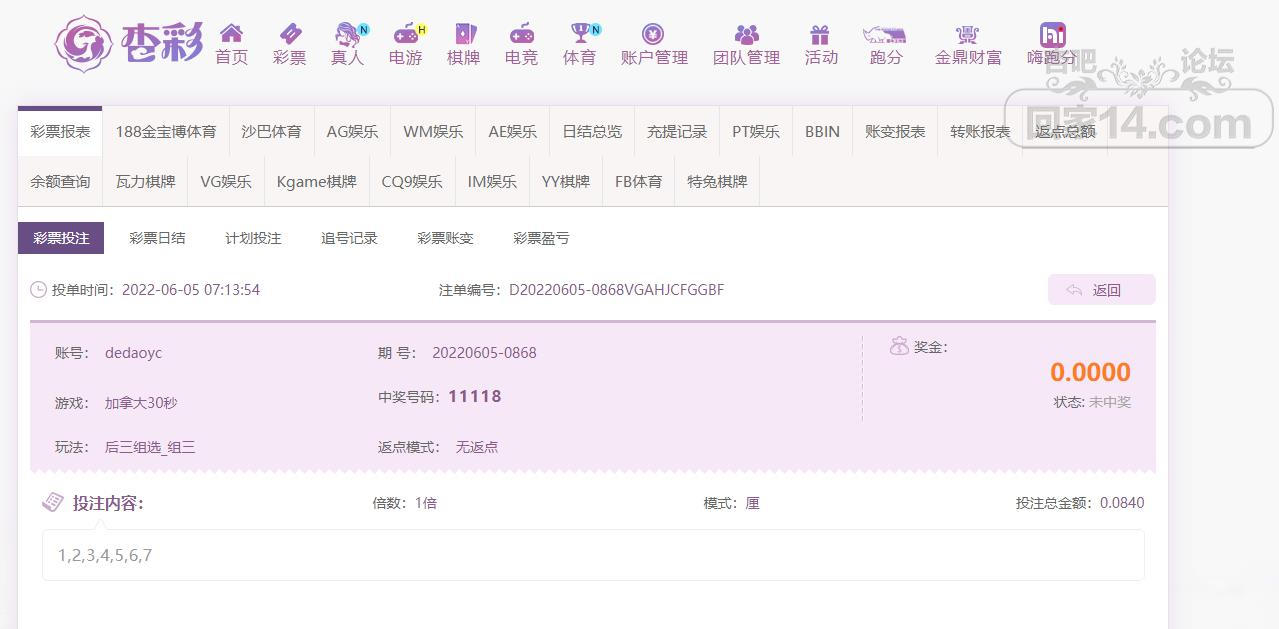The image size is (1279, 629).
Task: Click the 首页 home icon
Action: [x=231, y=34]
